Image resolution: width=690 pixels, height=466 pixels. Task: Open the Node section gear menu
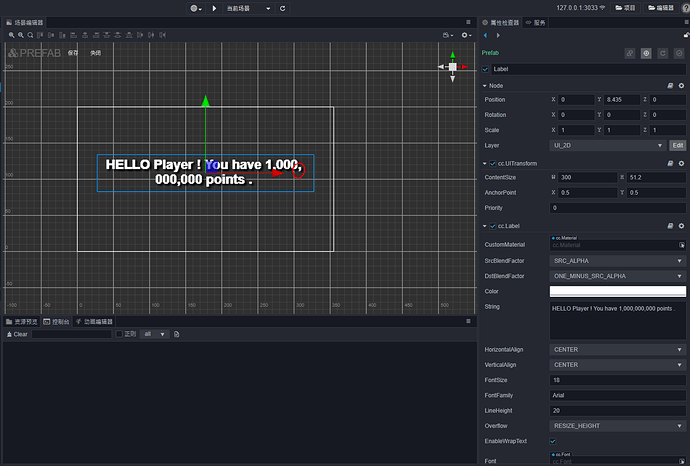click(681, 86)
